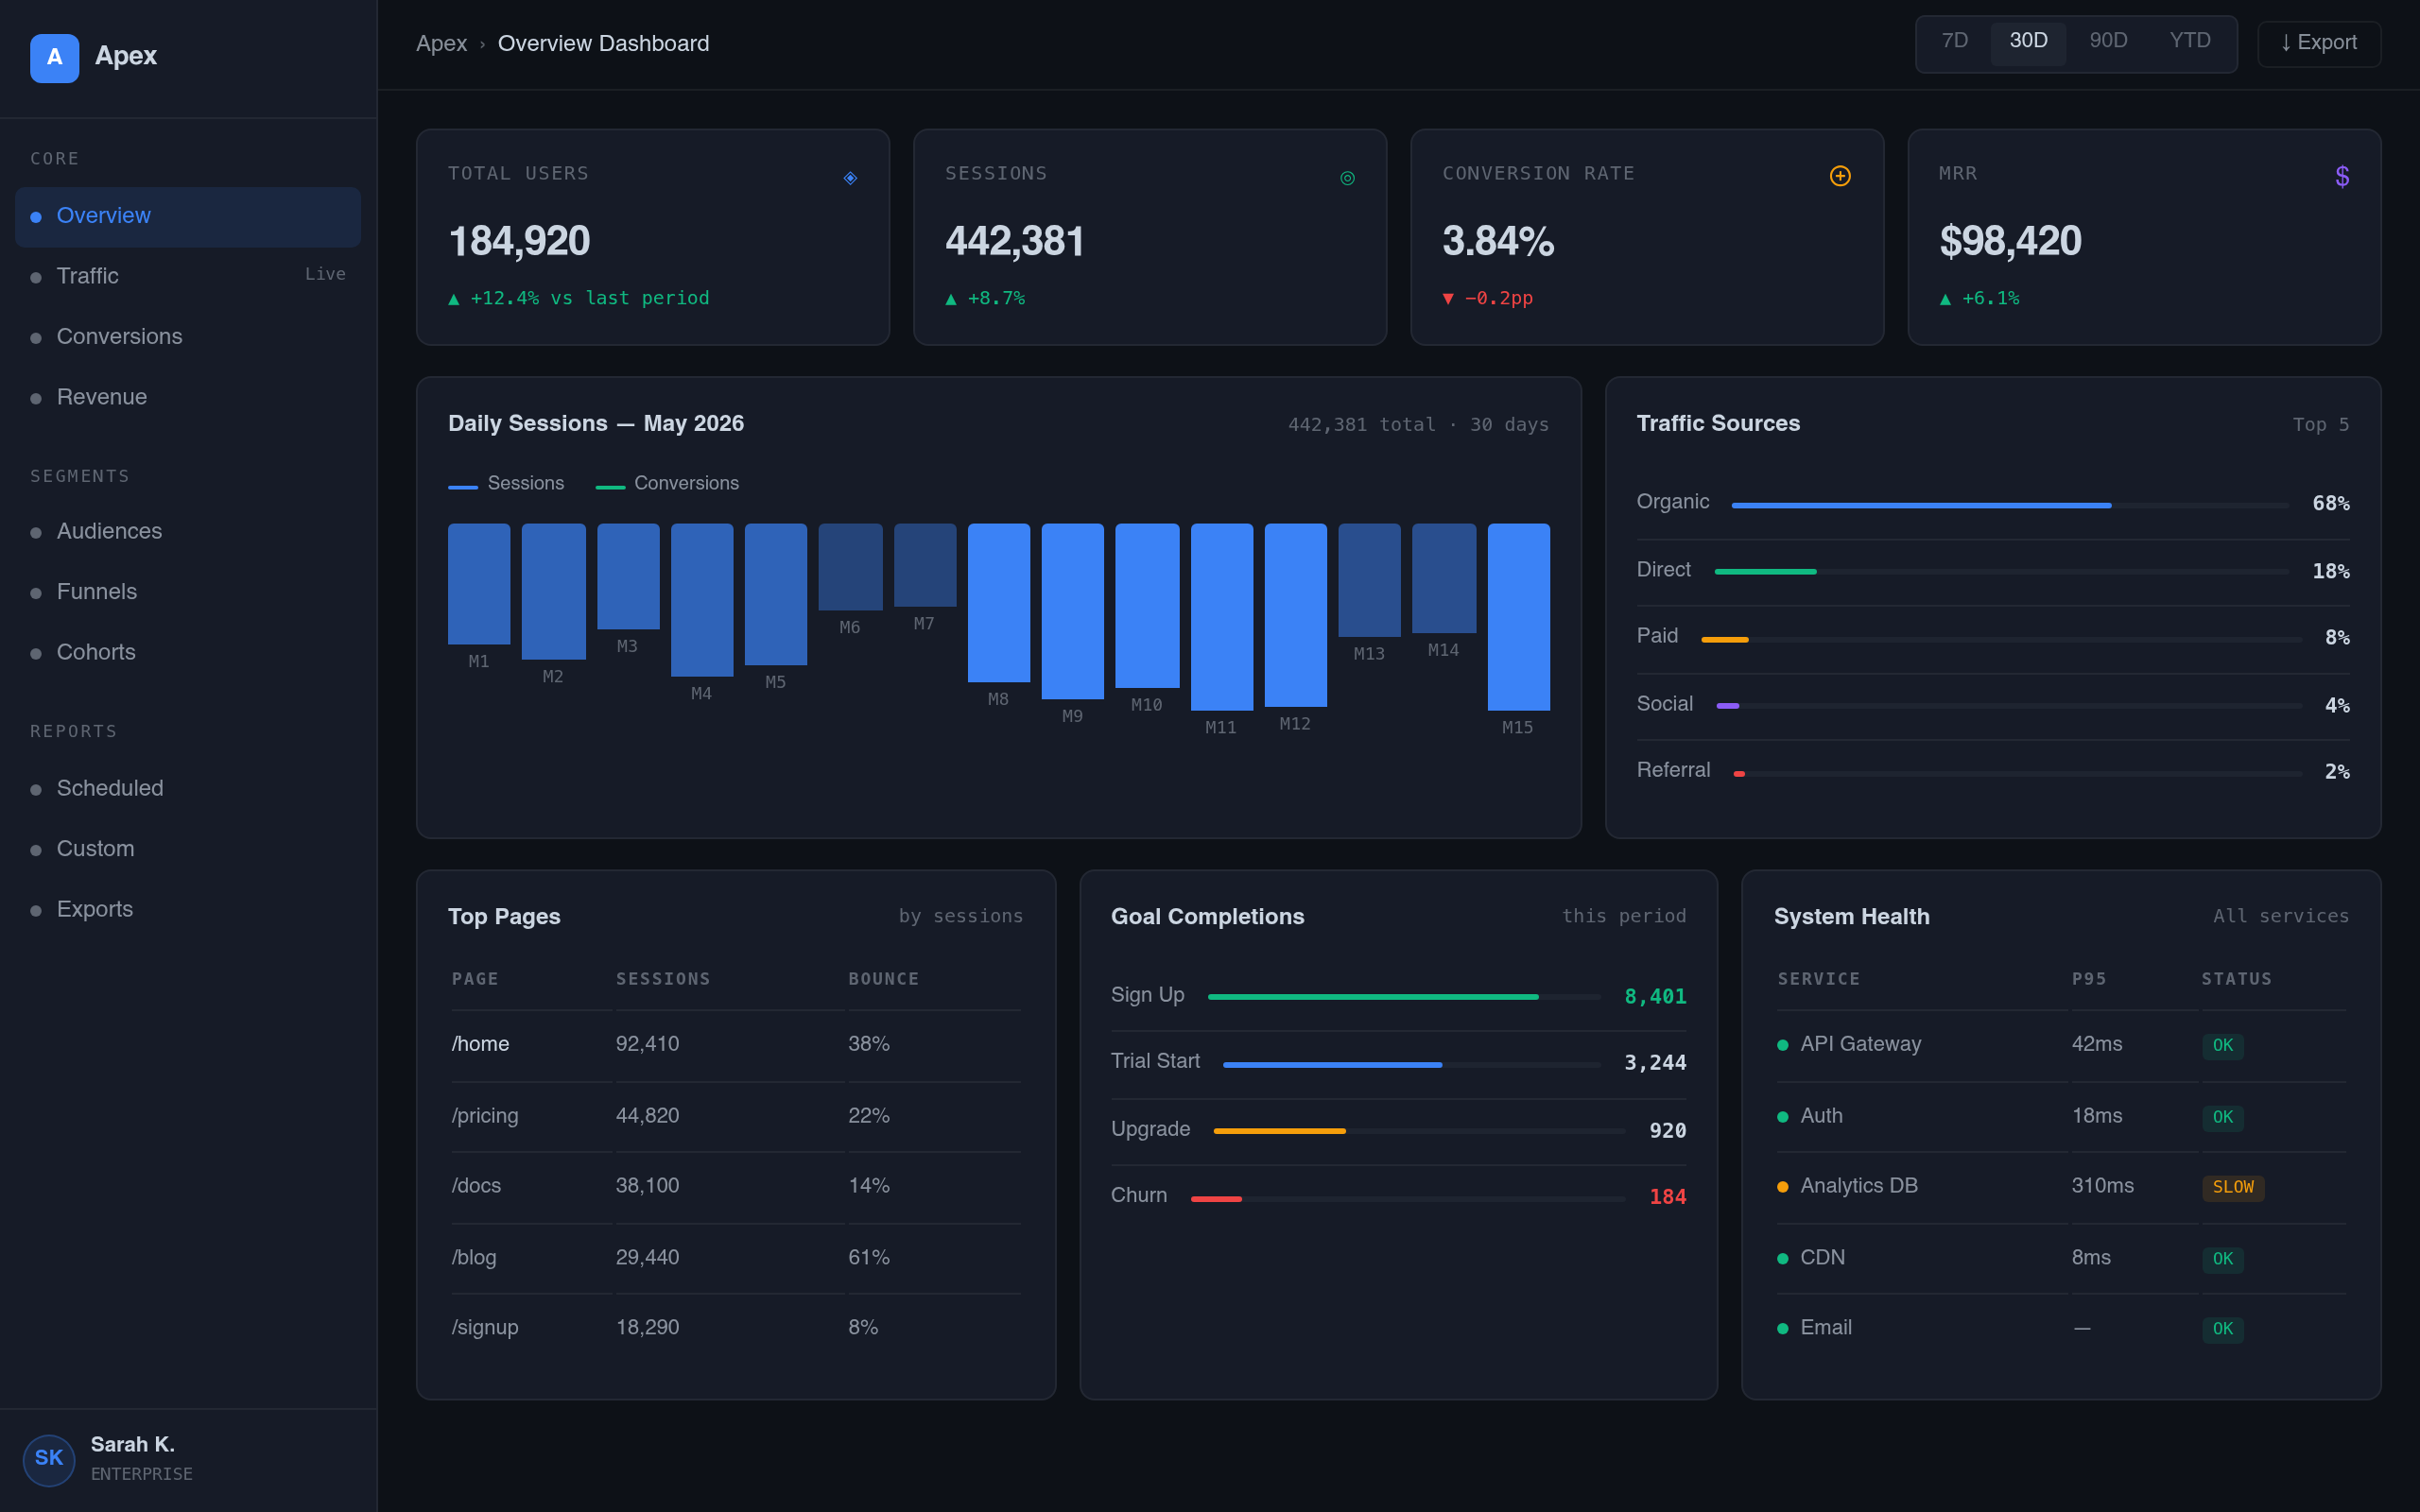This screenshot has width=2420, height=1512.
Task: Click the Sarah K. user name
Action: (133, 1445)
